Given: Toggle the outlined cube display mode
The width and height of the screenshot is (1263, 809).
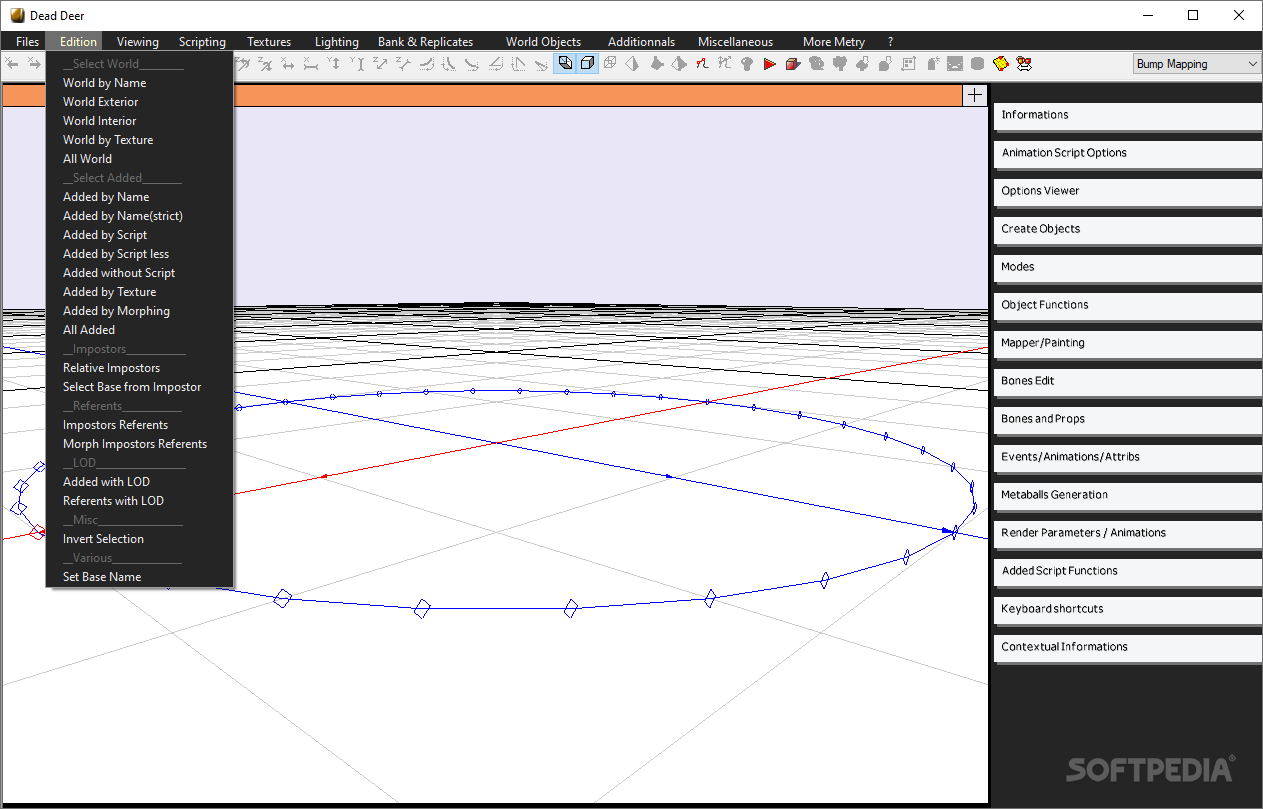Looking at the screenshot, I should 588,64.
